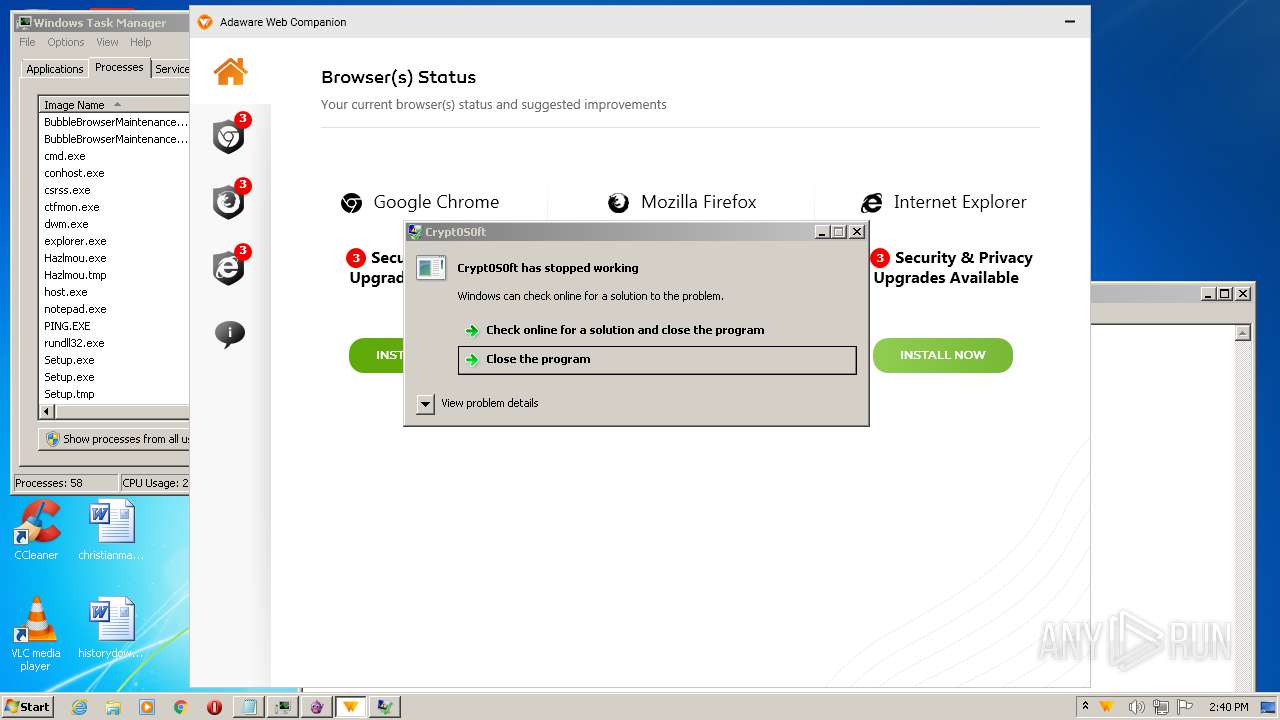1280x720 pixels.
Task: Switch to Applications tab in Task Manager
Action: point(54,69)
